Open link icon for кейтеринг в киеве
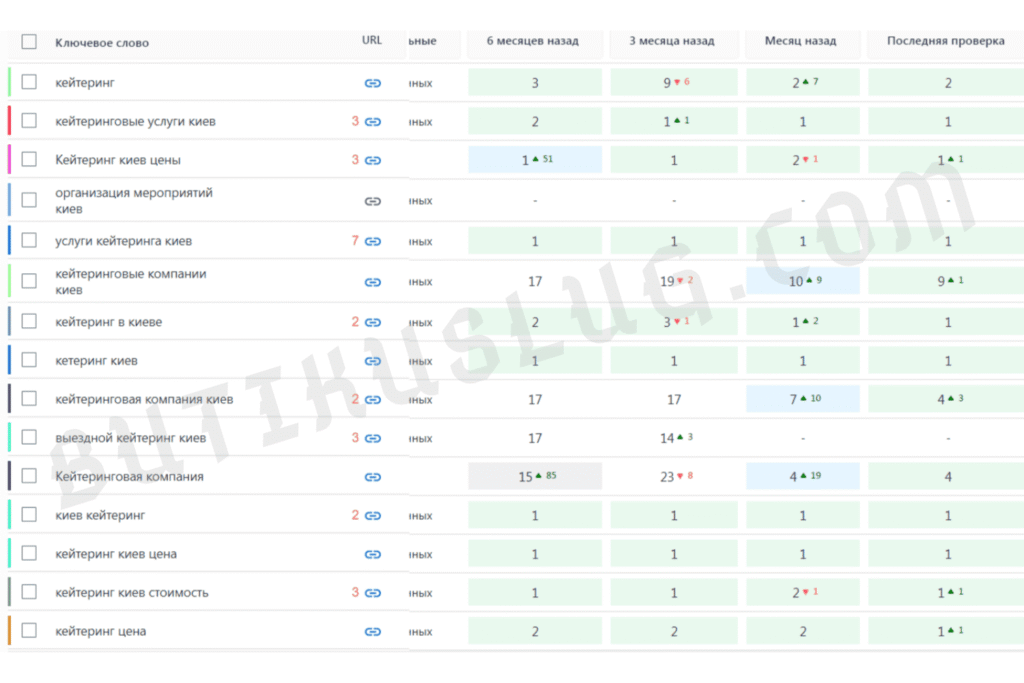1024x683 pixels. click(373, 322)
